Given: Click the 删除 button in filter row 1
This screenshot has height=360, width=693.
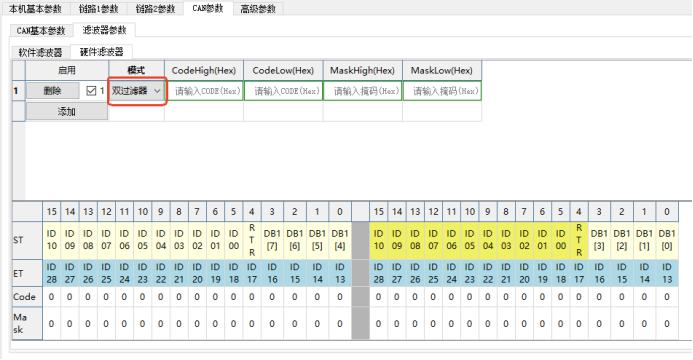Looking at the screenshot, I should click(x=53, y=91).
